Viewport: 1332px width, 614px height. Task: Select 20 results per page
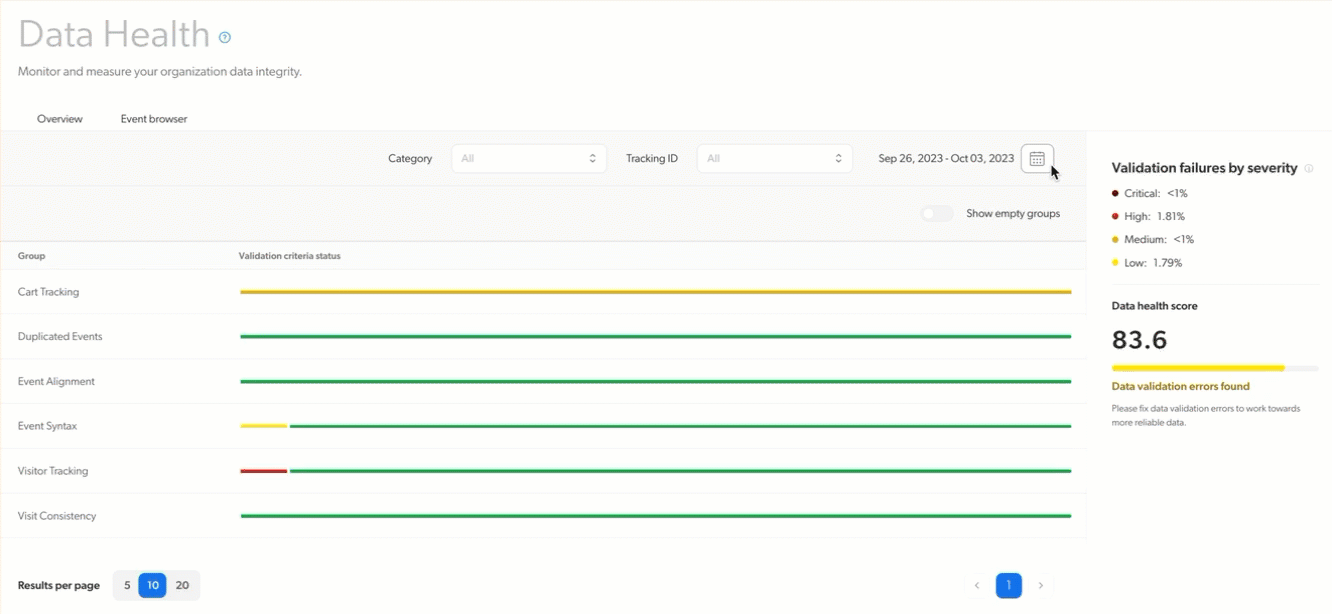pyautogui.click(x=182, y=585)
